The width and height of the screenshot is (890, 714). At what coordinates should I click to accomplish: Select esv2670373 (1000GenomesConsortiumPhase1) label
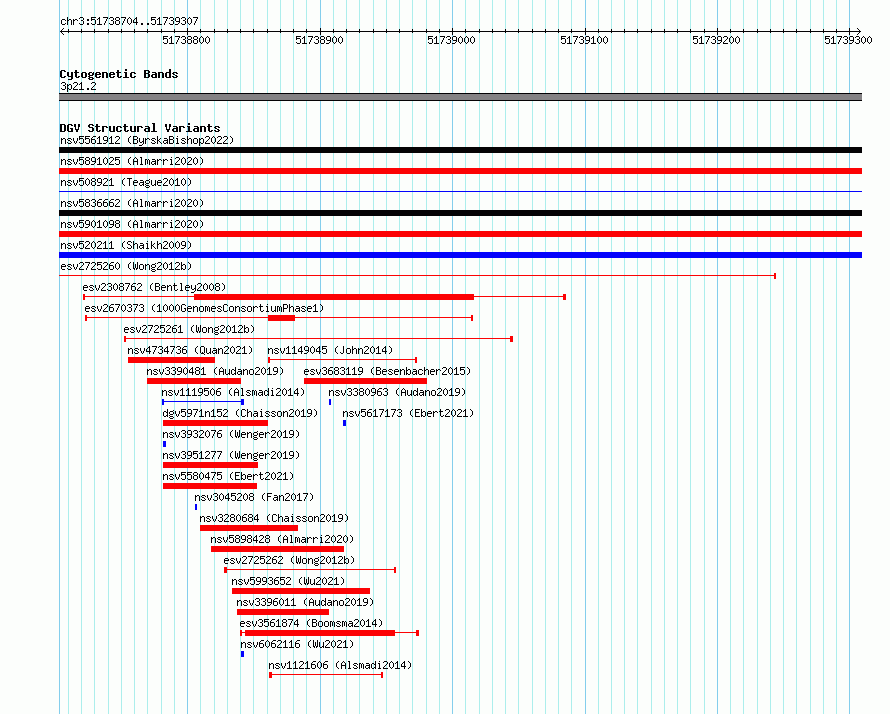click(204, 308)
